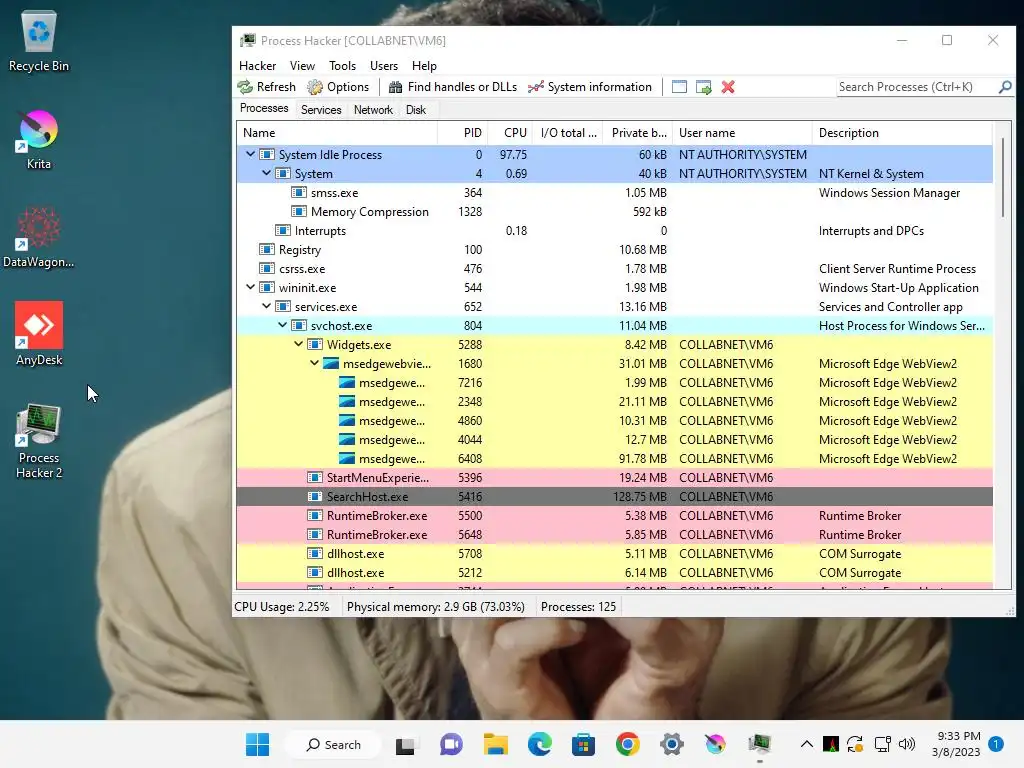
Task: Collapse the msedgewebview node PID 1680
Action: tap(314, 363)
